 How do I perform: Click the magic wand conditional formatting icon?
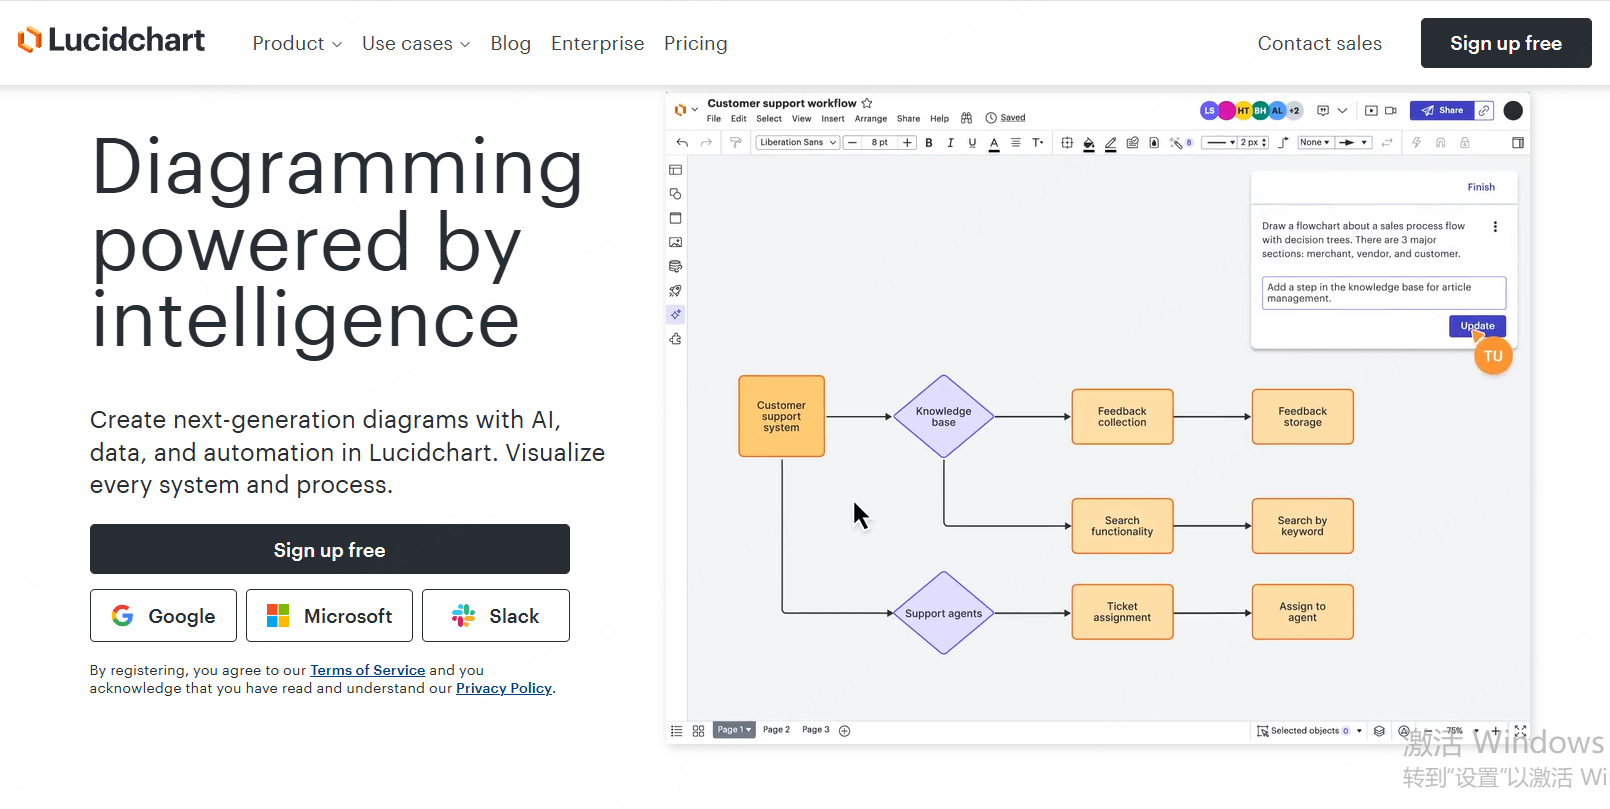tap(1176, 143)
